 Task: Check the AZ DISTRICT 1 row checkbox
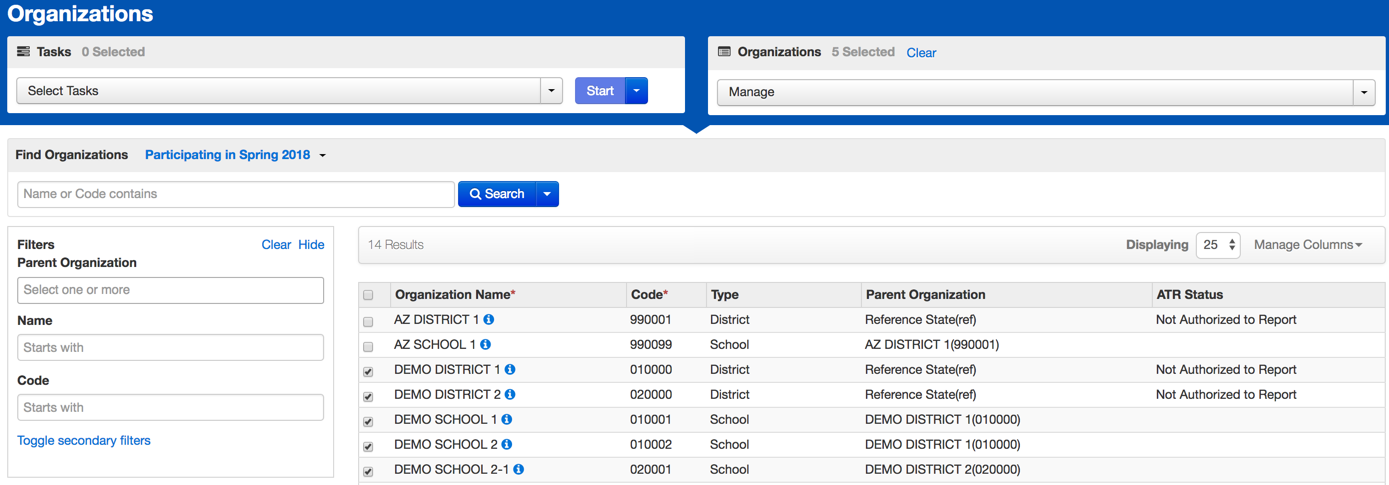click(368, 322)
